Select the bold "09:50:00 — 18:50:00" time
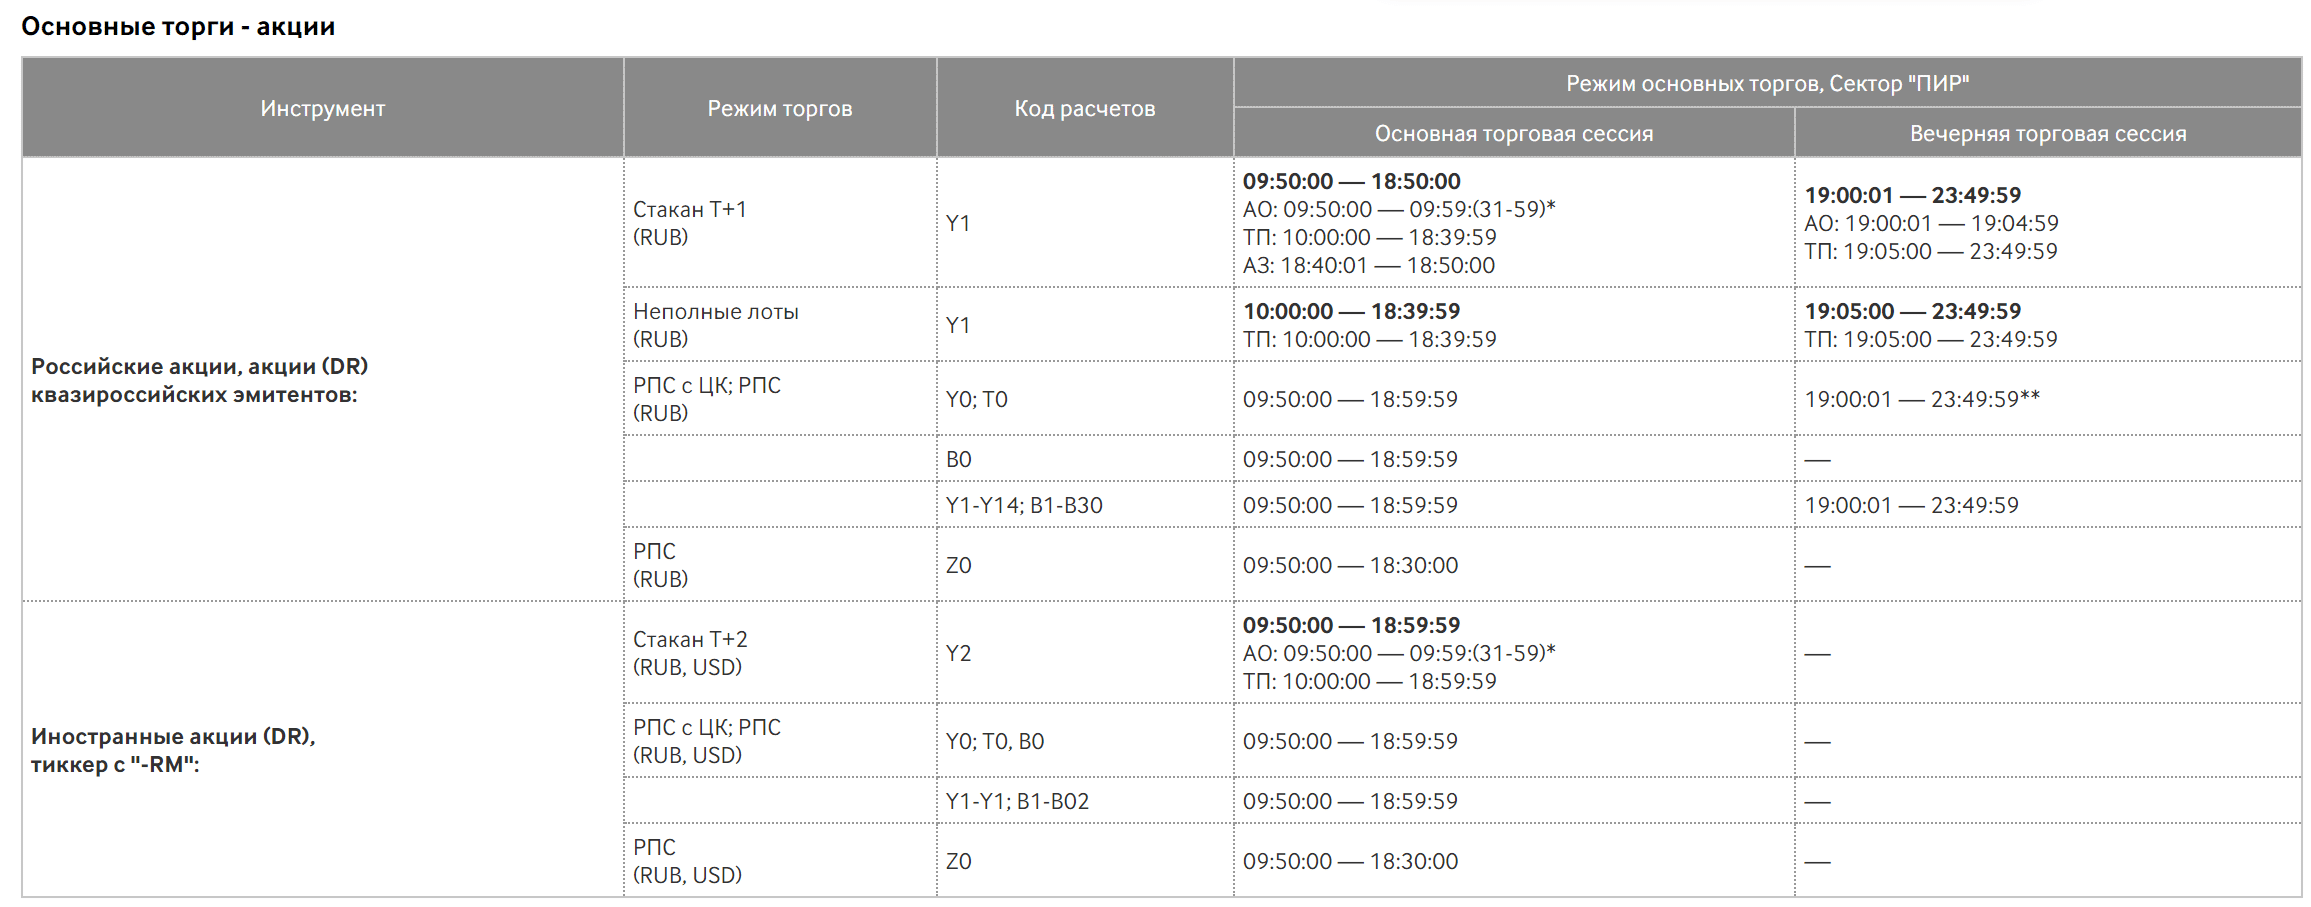This screenshot has height=907, width=2311. (1351, 181)
